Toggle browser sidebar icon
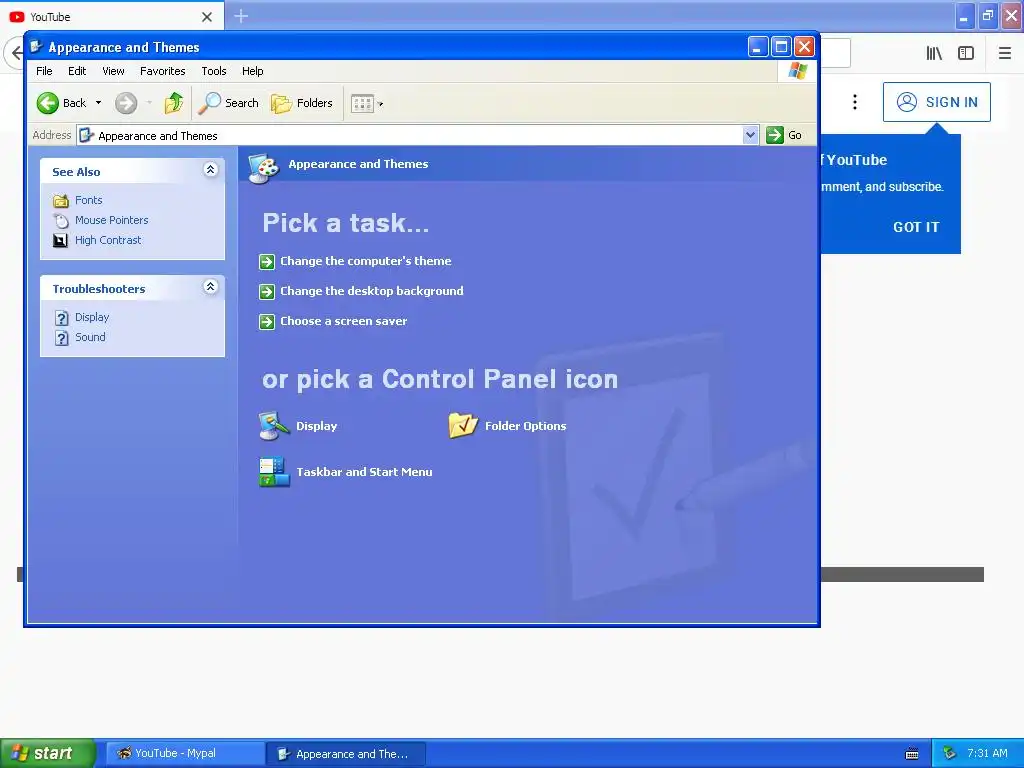Screen dimensions: 1024x768 (x=966, y=54)
